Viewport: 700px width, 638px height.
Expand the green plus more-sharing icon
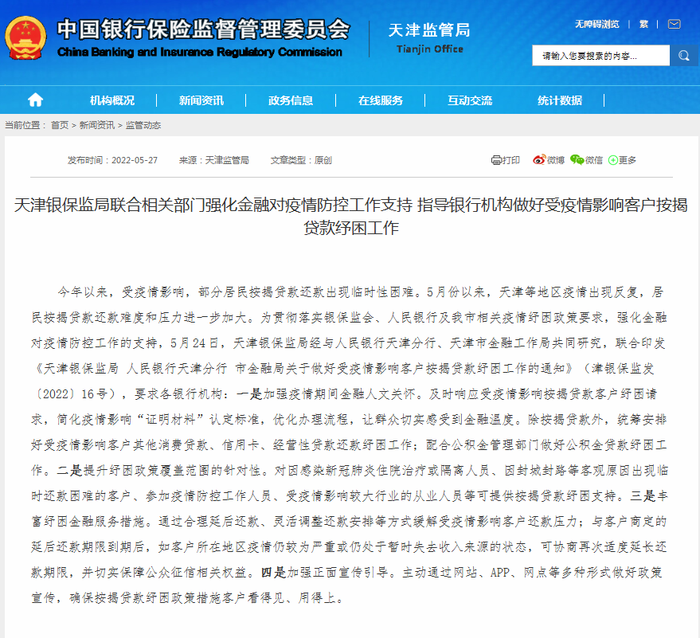pos(613,160)
